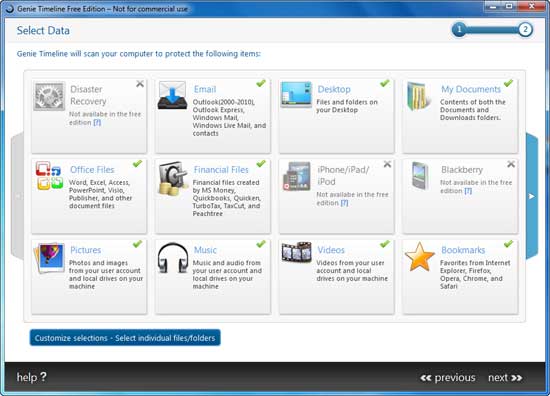Proceed with the next button
Viewport: 550px width, 396px height.
tap(505, 378)
